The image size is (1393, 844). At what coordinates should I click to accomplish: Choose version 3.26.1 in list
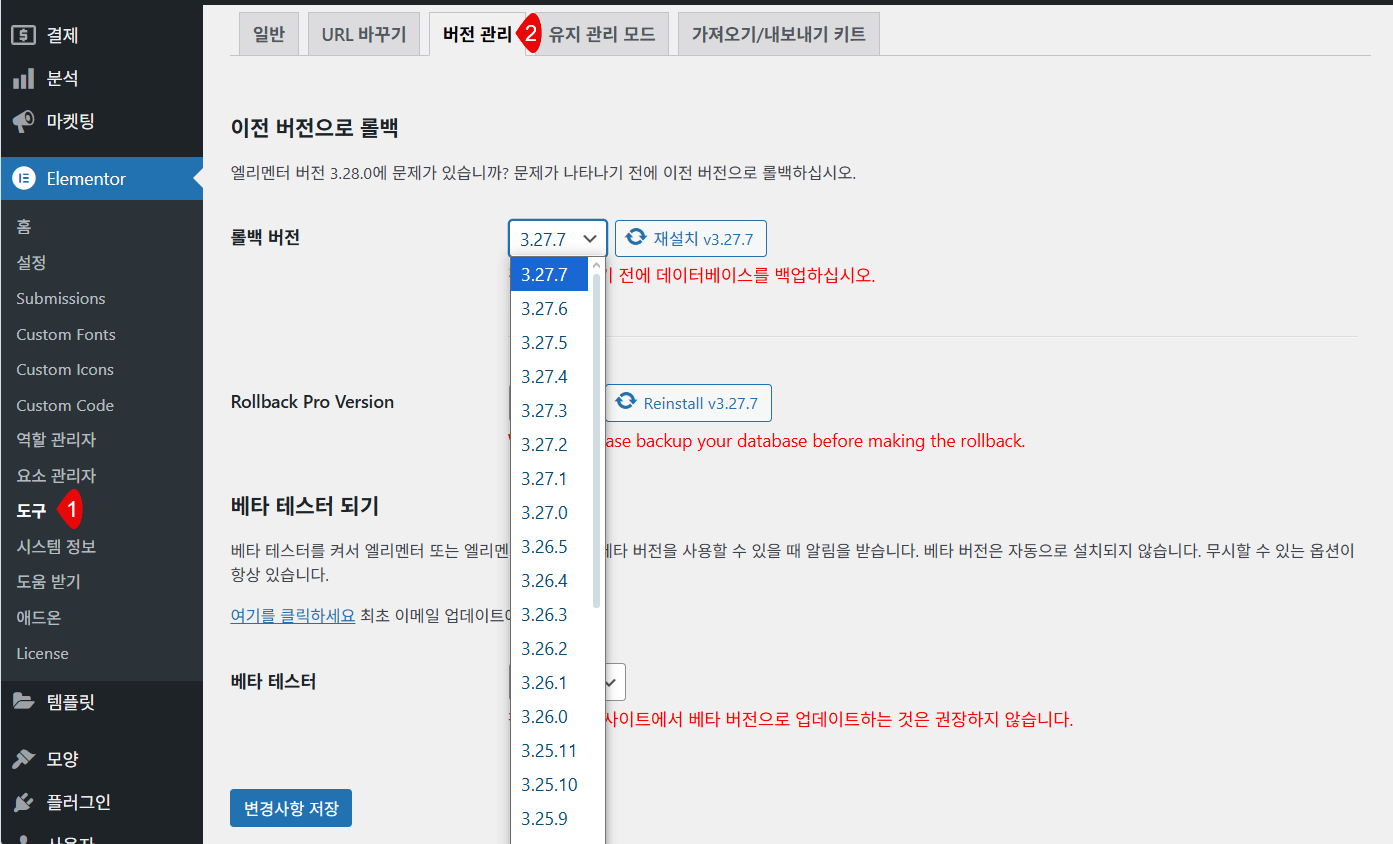[x=549, y=682]
